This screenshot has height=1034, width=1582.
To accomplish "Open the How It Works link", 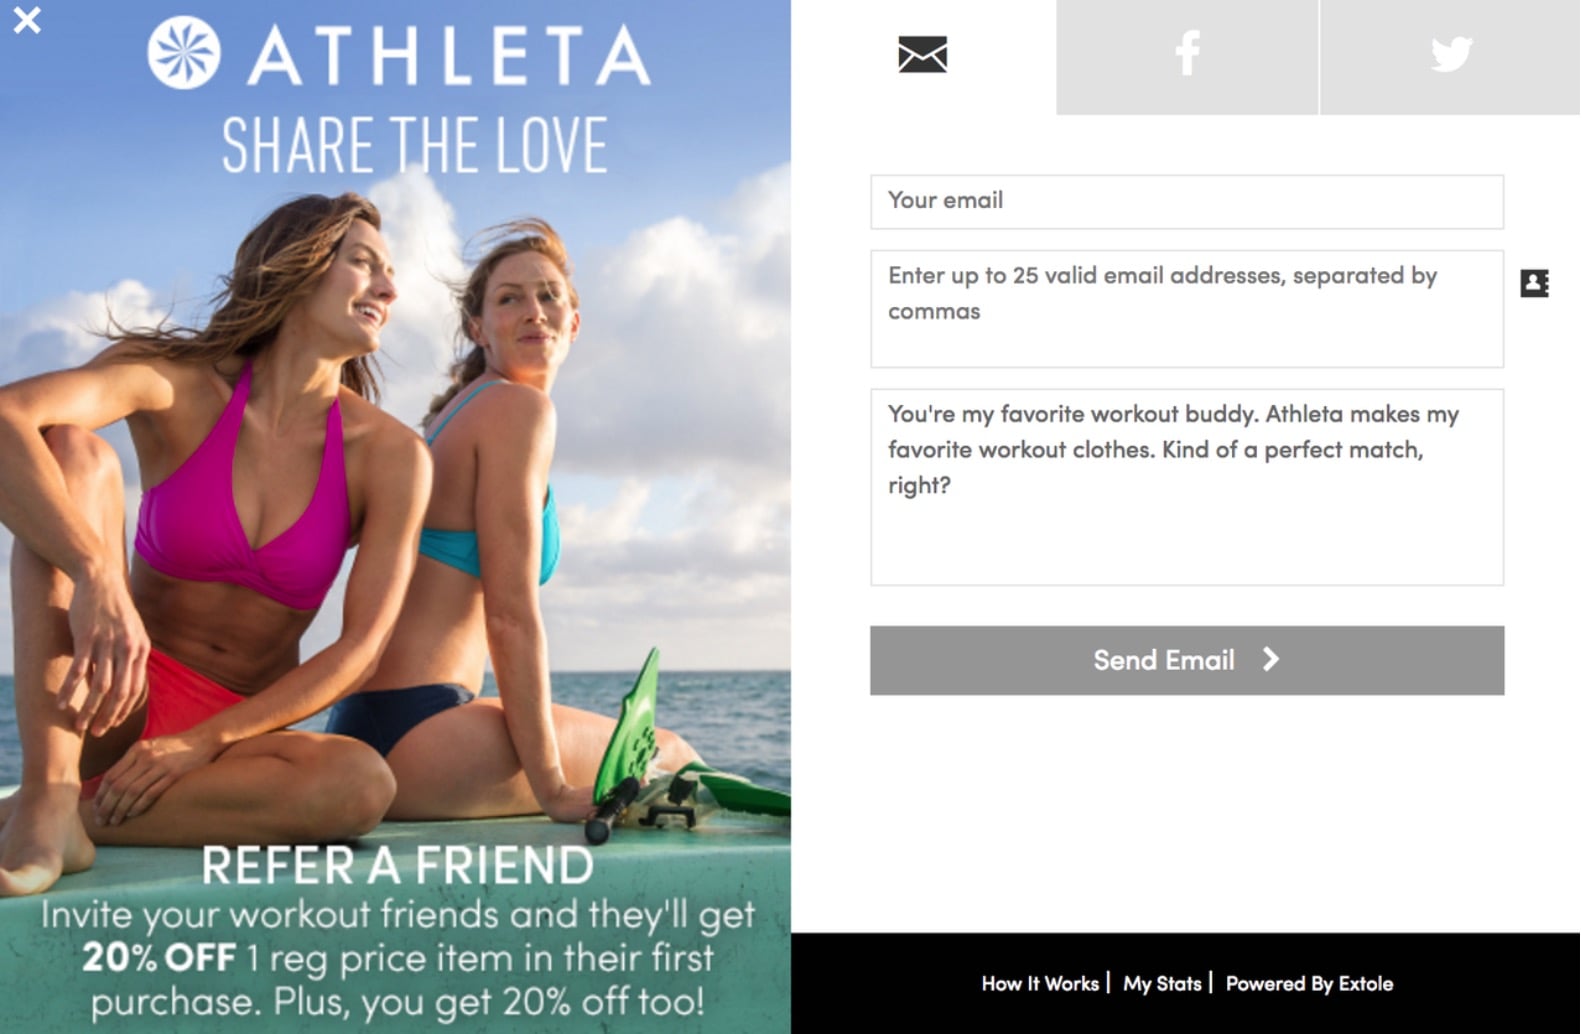I will click(x=1040, y=984).
